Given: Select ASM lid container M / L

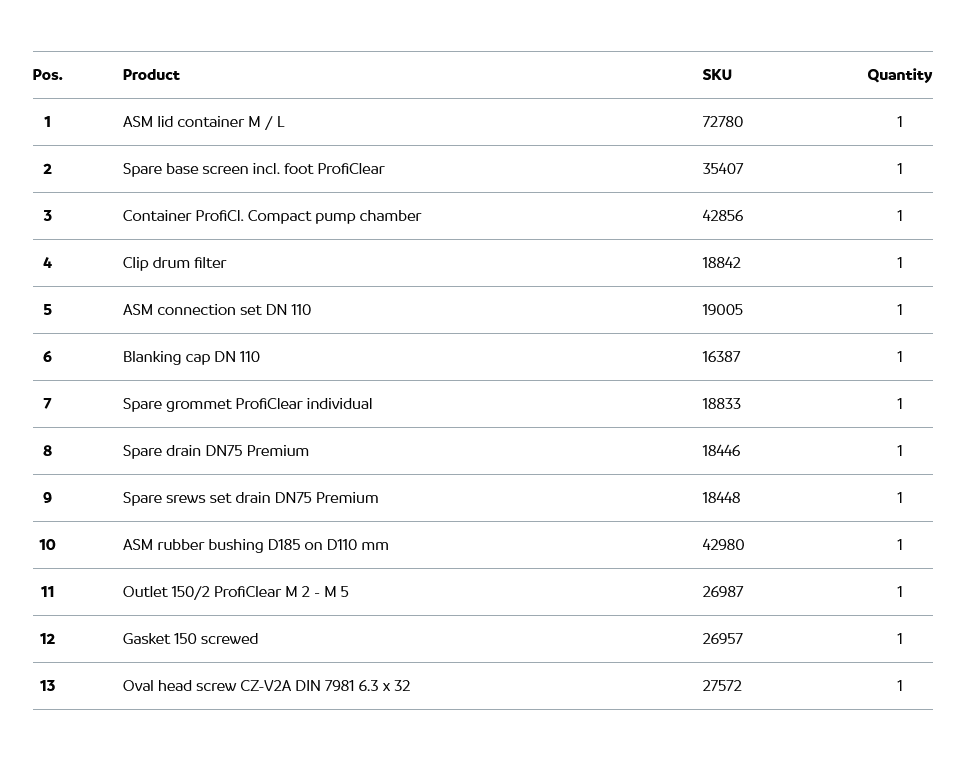Looking at the screenshot, I should 203,122.
